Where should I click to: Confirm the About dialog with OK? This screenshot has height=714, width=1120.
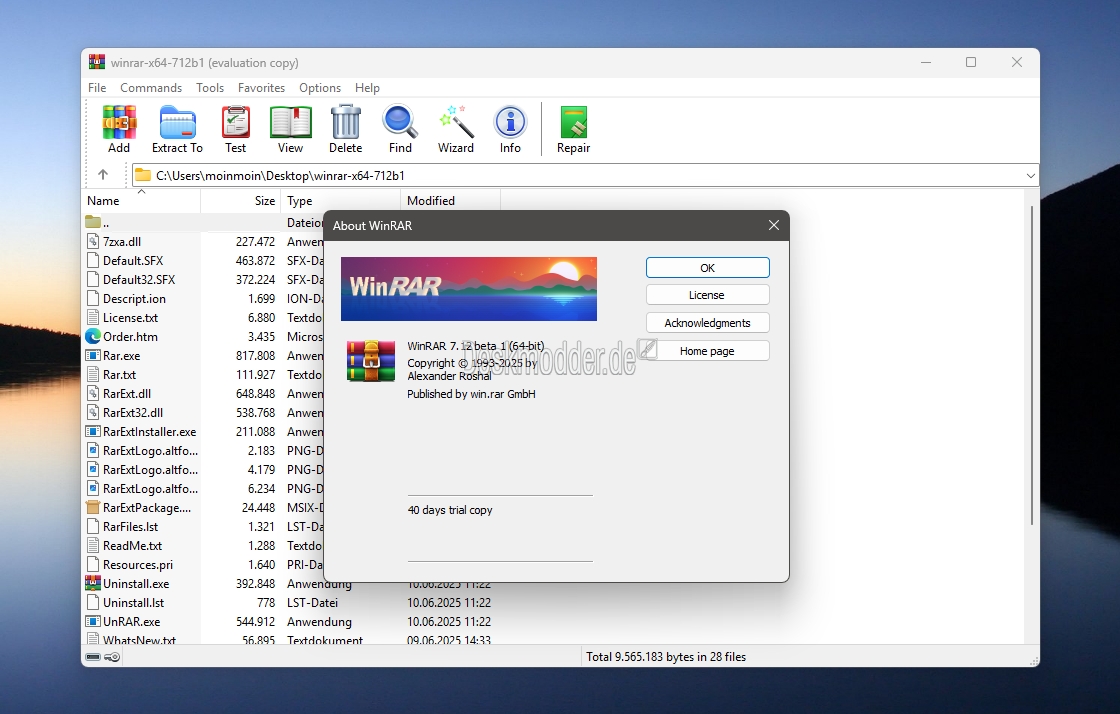pos(708,268)
